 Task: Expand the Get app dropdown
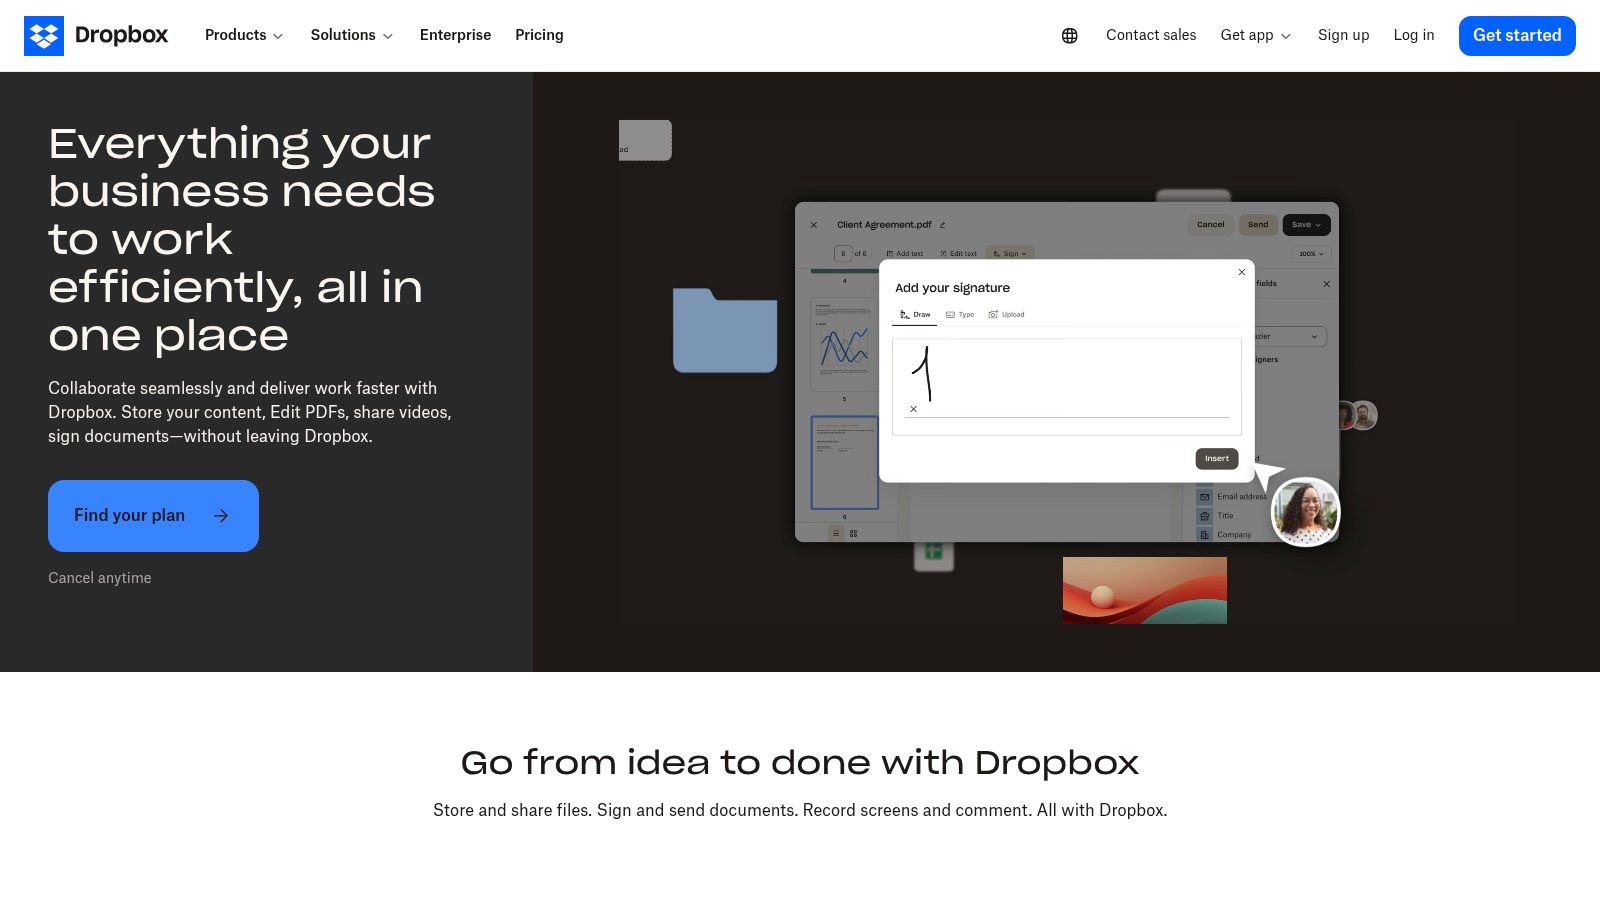coord(1256,35)
